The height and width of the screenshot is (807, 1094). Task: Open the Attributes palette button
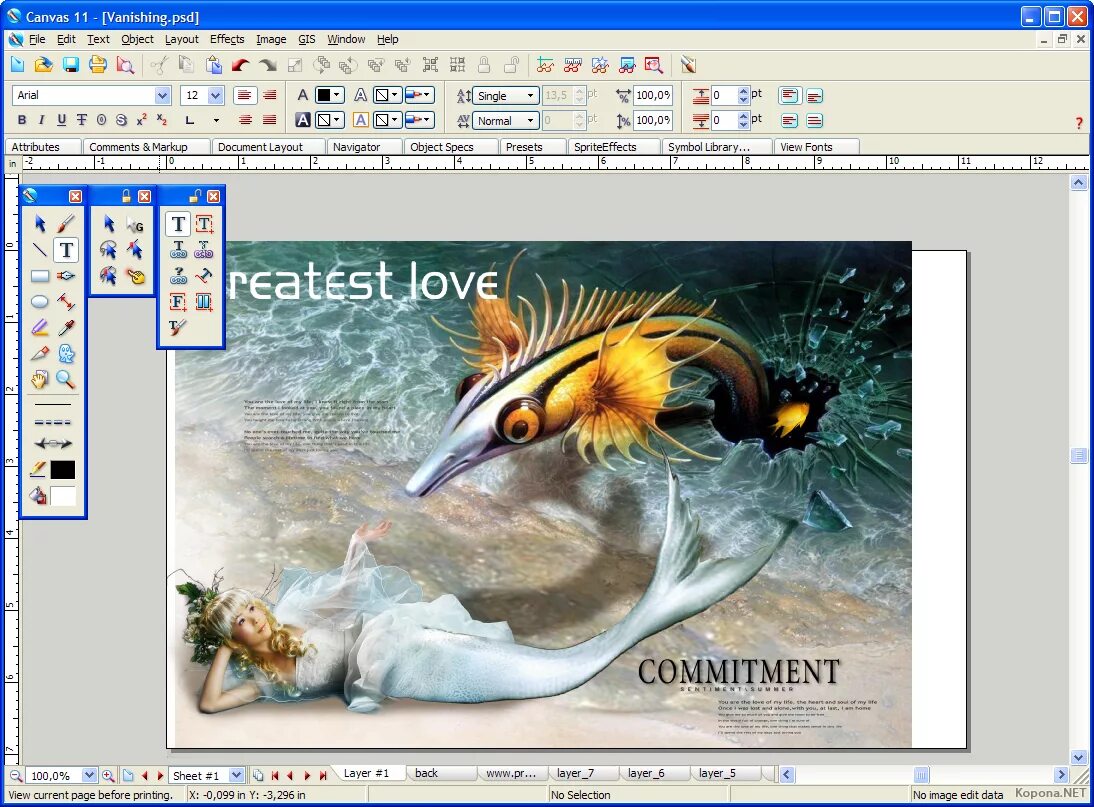pyautogui.click(x=43, y=146)
